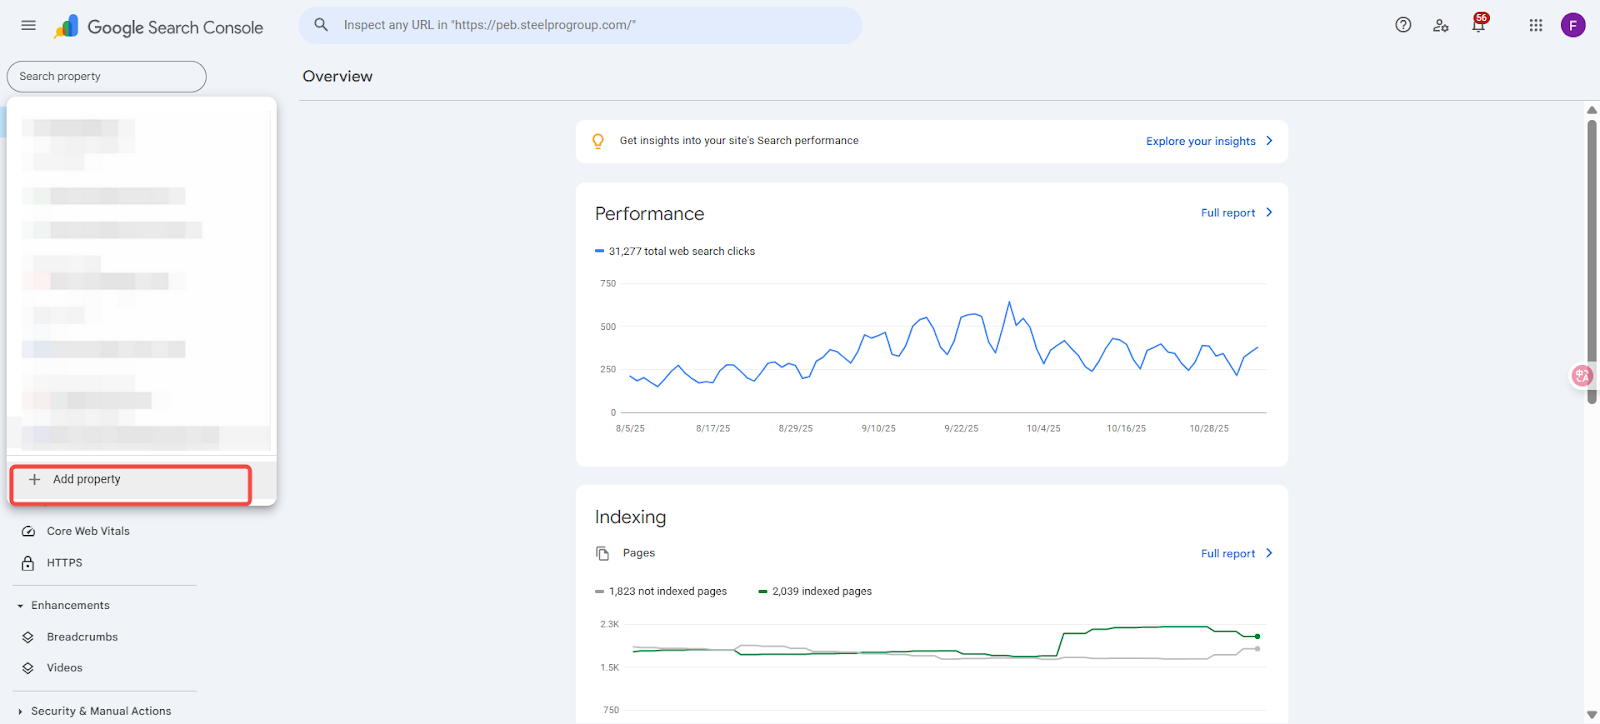Click the insights lightbulb icon

point(598,141)
